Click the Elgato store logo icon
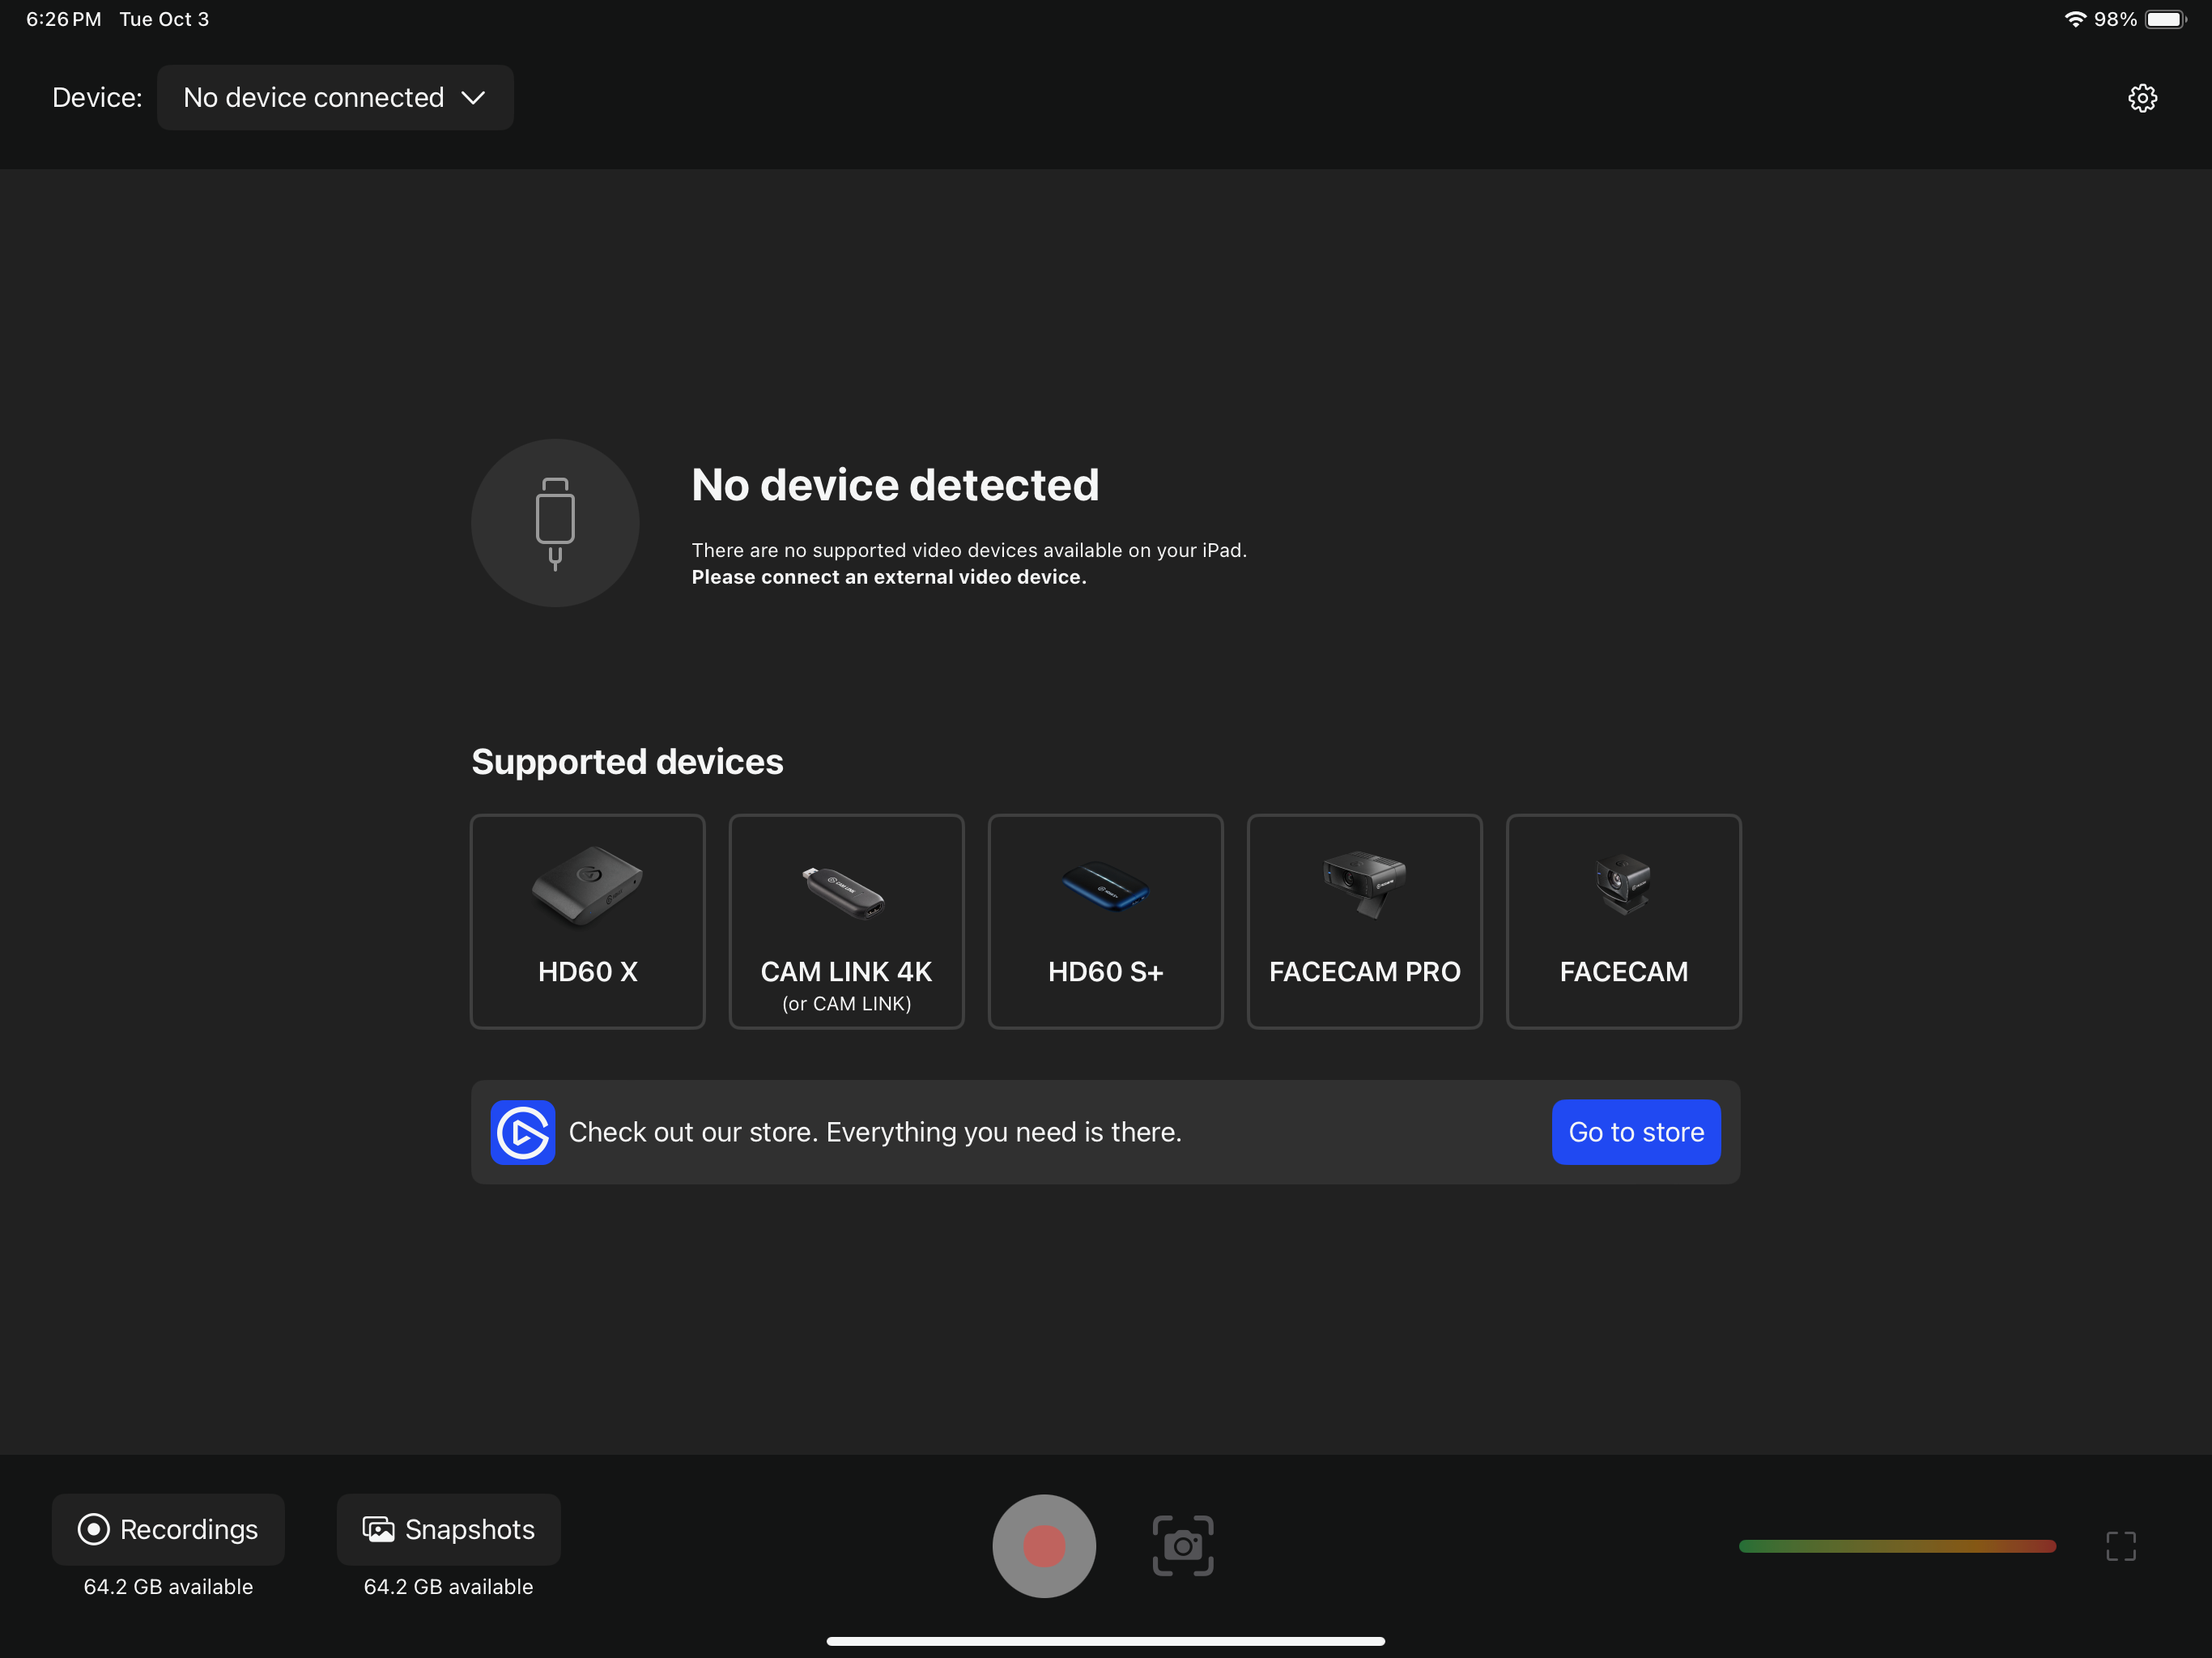The width and height of the screenshot is (2212, 1658). tap(522, 1132)
